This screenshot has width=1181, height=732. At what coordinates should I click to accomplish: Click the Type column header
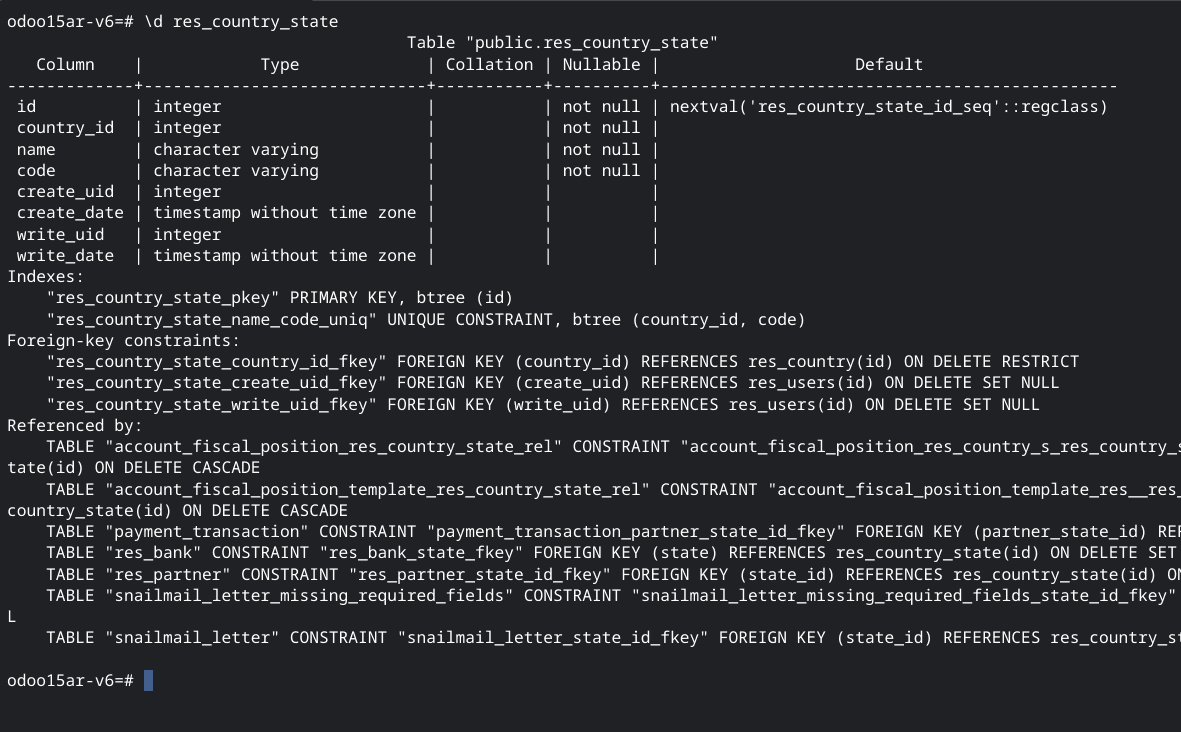pos(280,65)
